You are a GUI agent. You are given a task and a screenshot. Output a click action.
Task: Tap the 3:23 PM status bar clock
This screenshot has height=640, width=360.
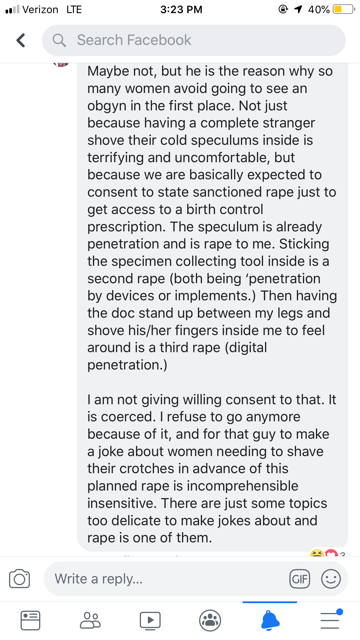[181, 9]
